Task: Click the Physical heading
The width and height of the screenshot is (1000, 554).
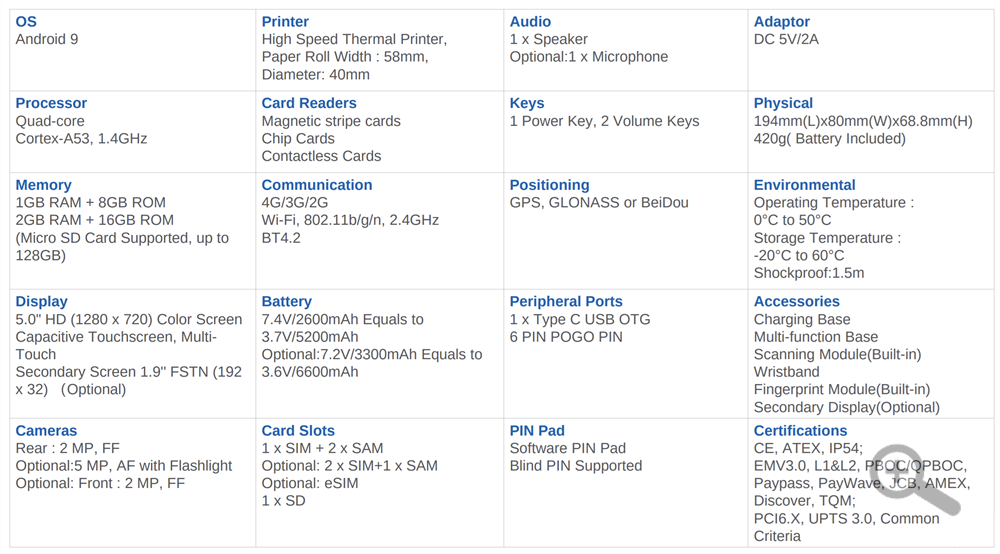Action: tap(783, 103)
